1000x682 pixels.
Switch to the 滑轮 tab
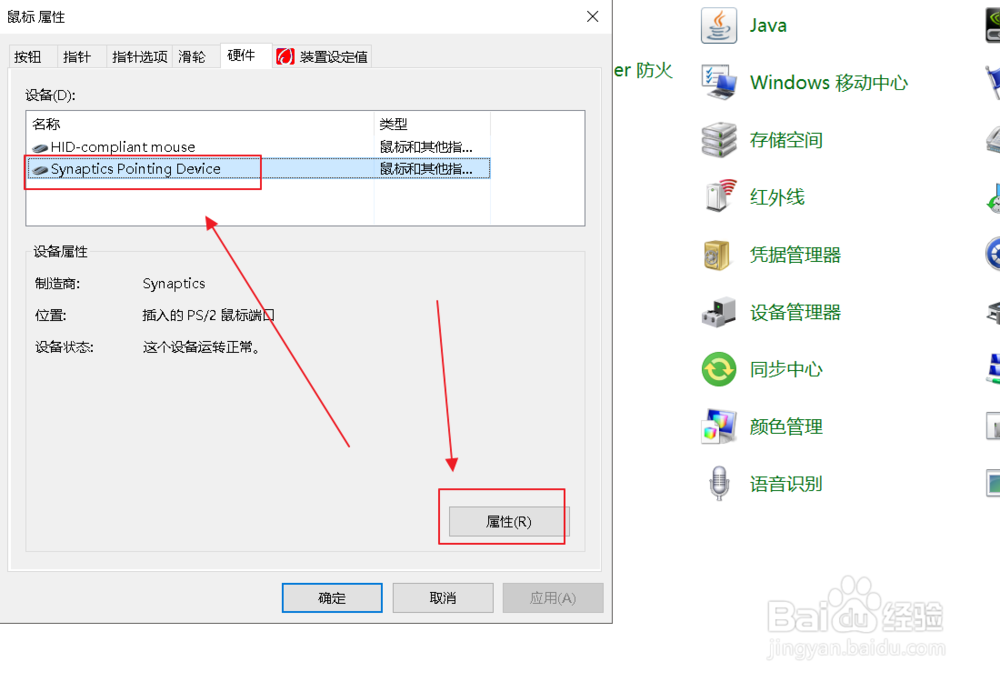tap(192, 57)
